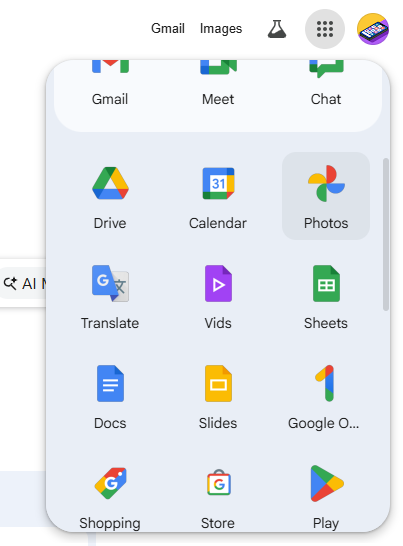The width and height of the screenshot is (403, 546).
Task: Open Images link in top bar
Action: tap(221, 29)
